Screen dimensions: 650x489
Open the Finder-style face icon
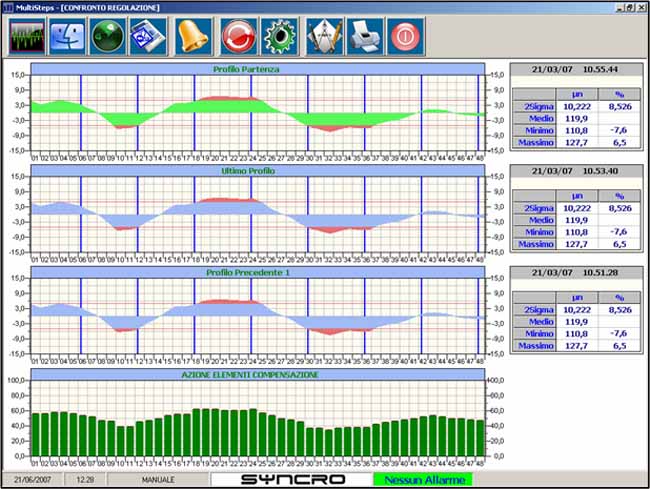68,37
